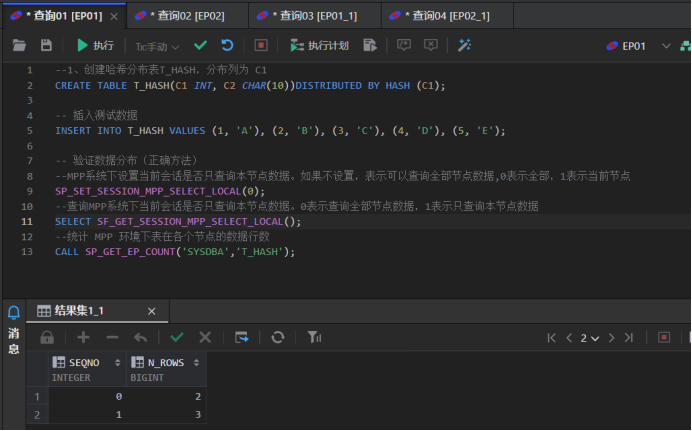The height and width of the screenshot is (431, 692).
Task: Click stop icon in result toolbar
Action: point(664,337)
